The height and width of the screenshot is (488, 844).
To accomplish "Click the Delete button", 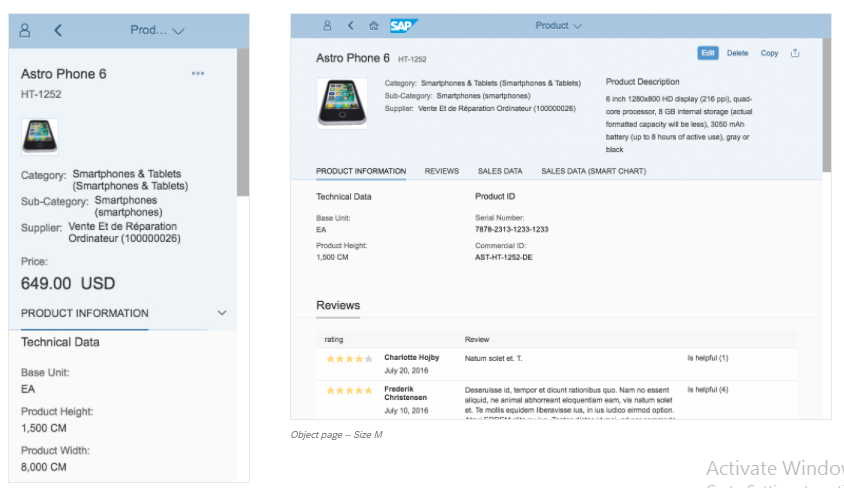I will pyautogui.click(x=737, y=53).
